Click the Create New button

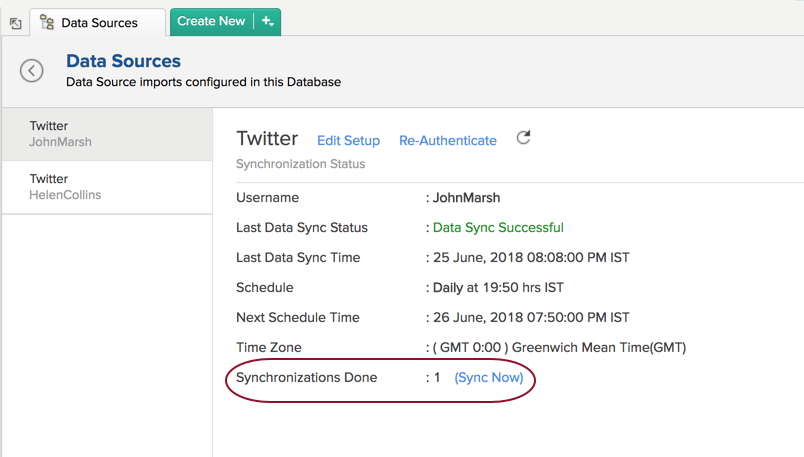(x=211, y=22)
